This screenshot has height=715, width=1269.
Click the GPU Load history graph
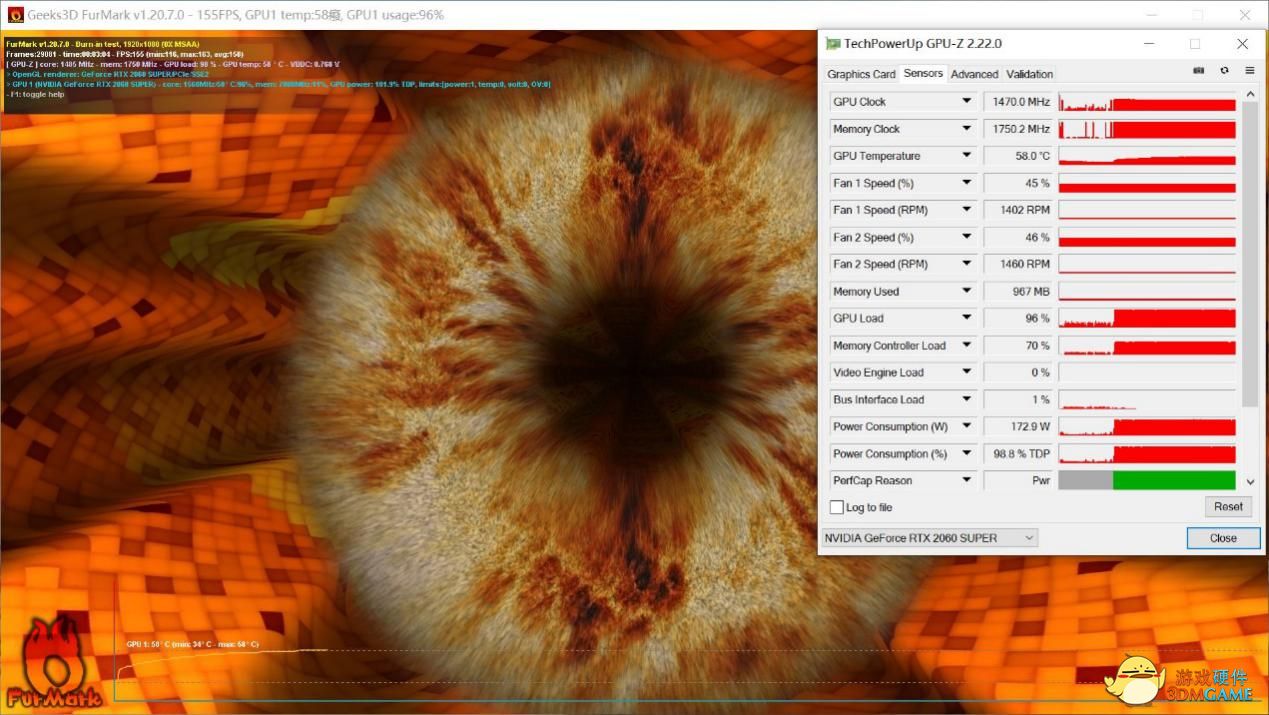click(1147, 318)
